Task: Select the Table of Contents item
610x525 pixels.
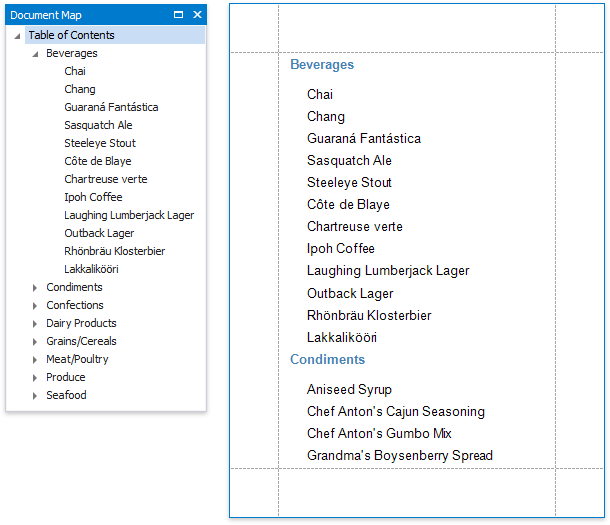Action: [x=71, y=36]
